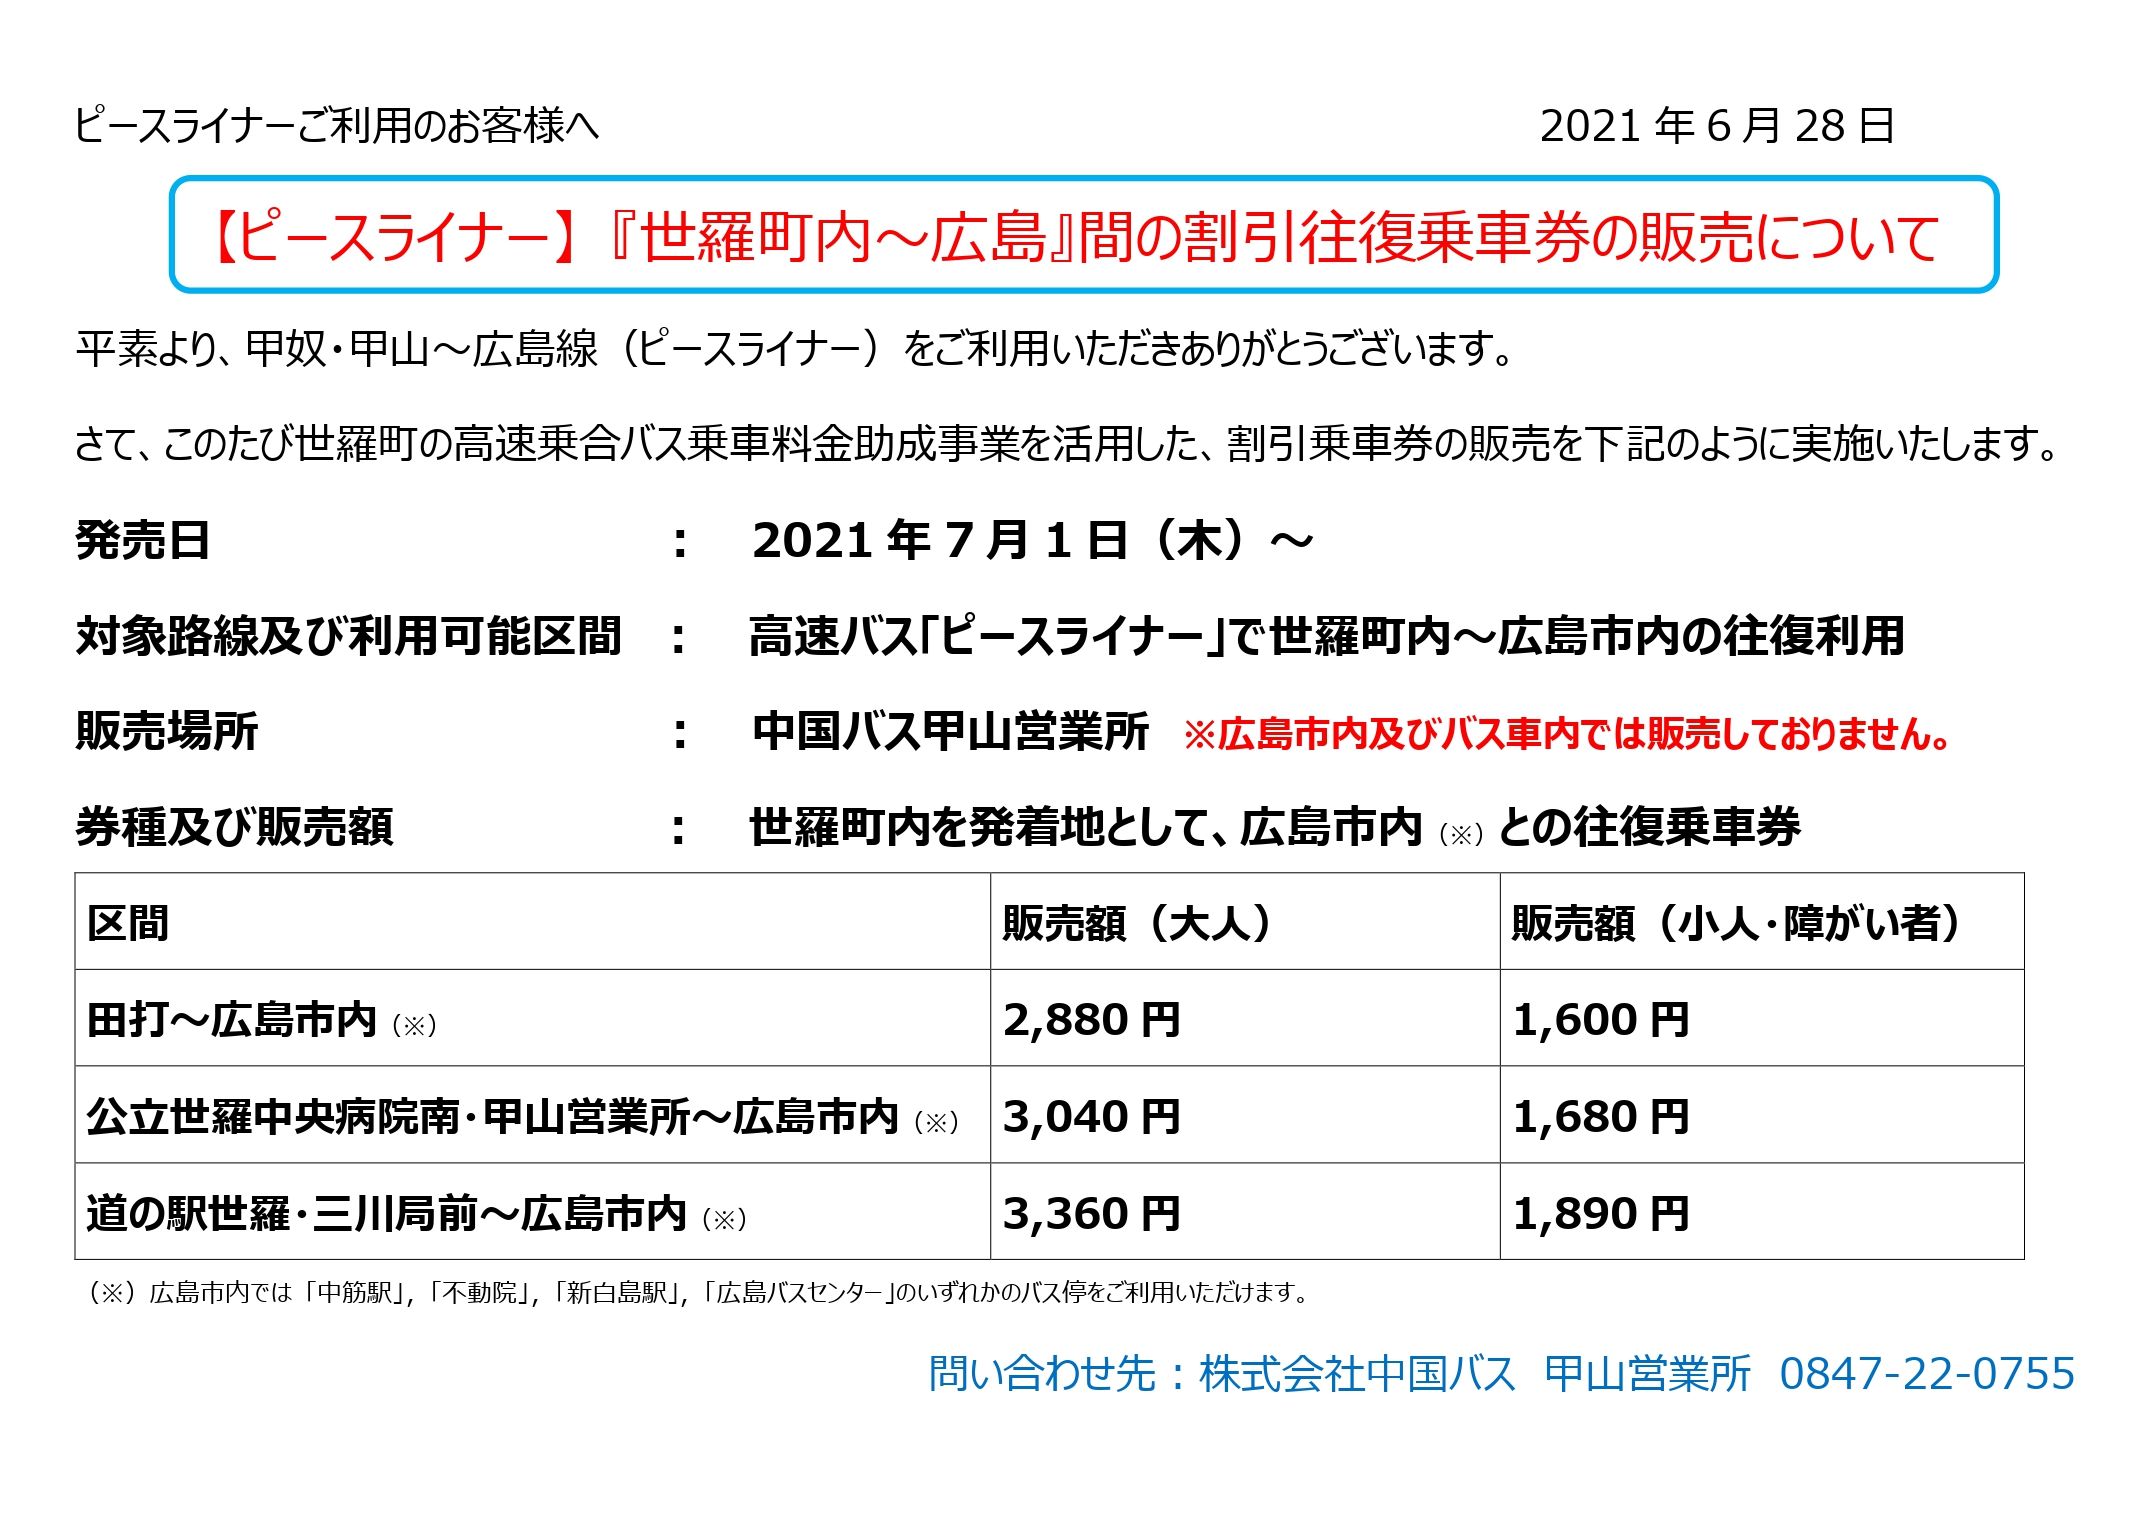Click the 発売日 label
Image resolution: width=2150 pixels, height=1518 pixels.
[x=143, y=541]
